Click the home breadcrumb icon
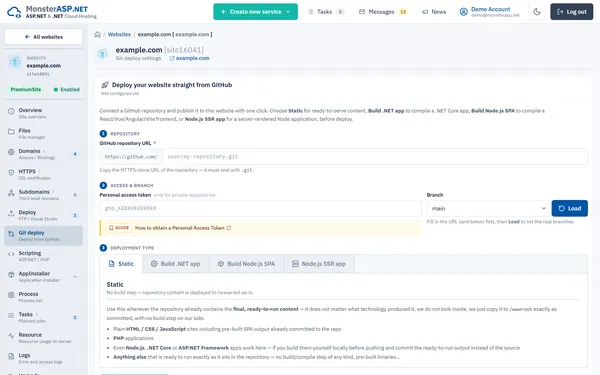This screenshot has height=375, width=600. point(98,34)
